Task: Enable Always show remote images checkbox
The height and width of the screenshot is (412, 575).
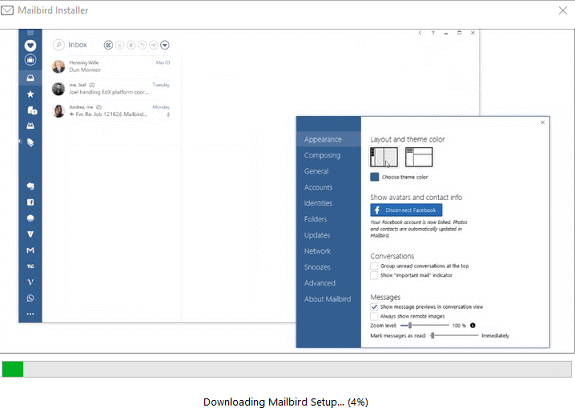Action: pos(374,316)
